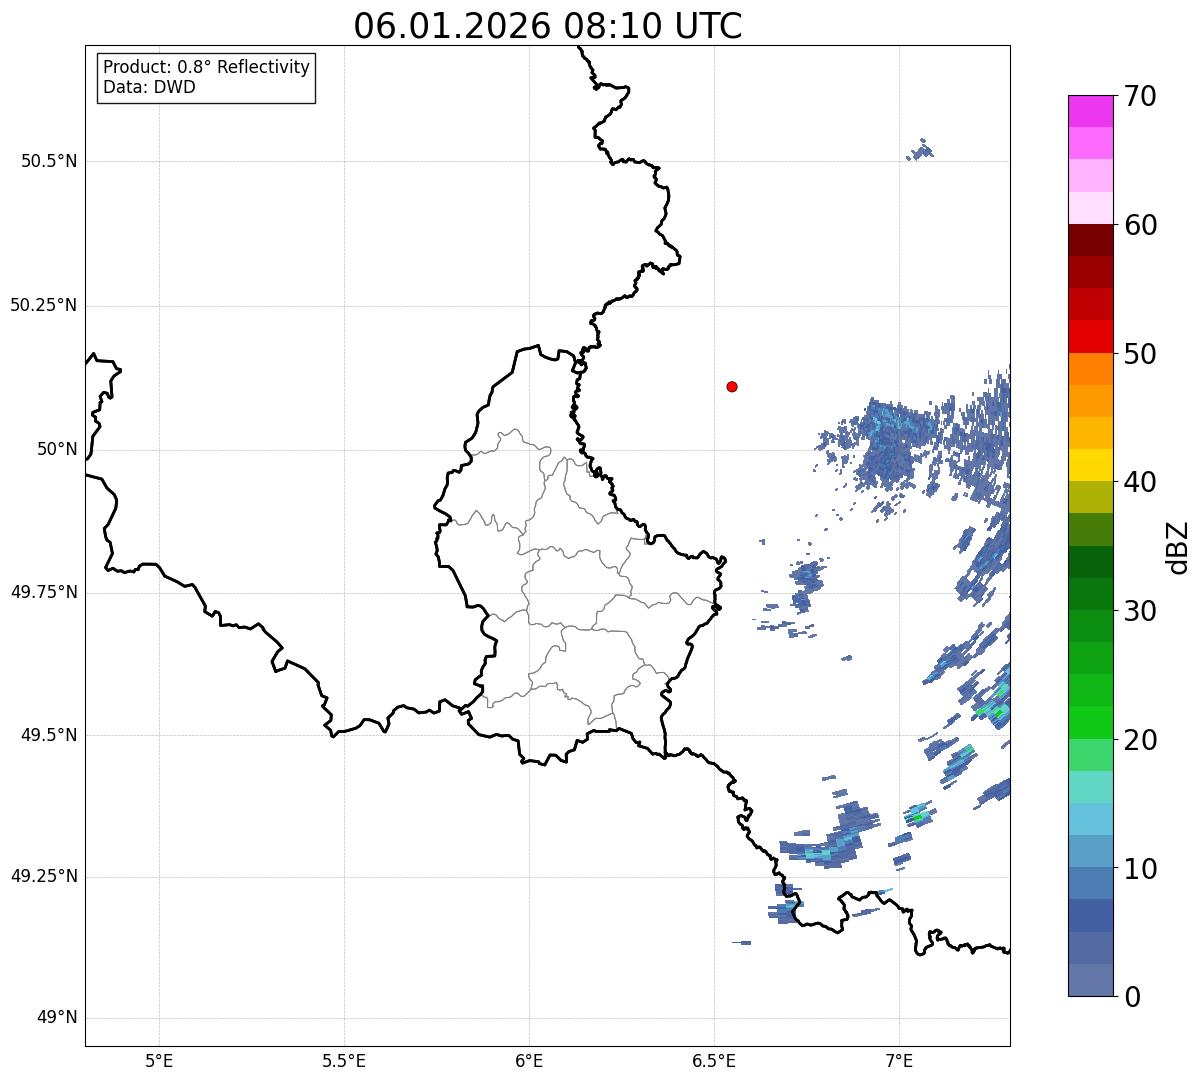
Task: Click the 60 tick label on colorbar
Action: pos(1141,225)
